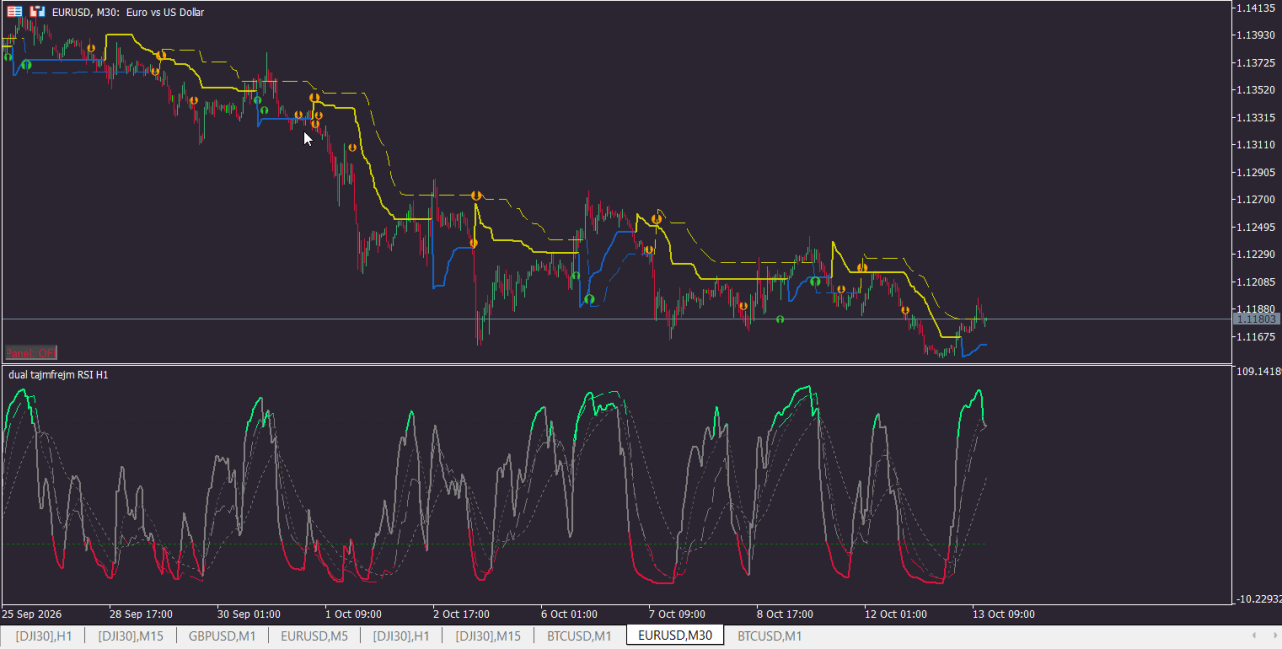The height and width of the screenshot is (649, 1282).
Task: Click the 'dual tajmfrejm RSI H1' indicator label
Action: (x=59, y=375)
